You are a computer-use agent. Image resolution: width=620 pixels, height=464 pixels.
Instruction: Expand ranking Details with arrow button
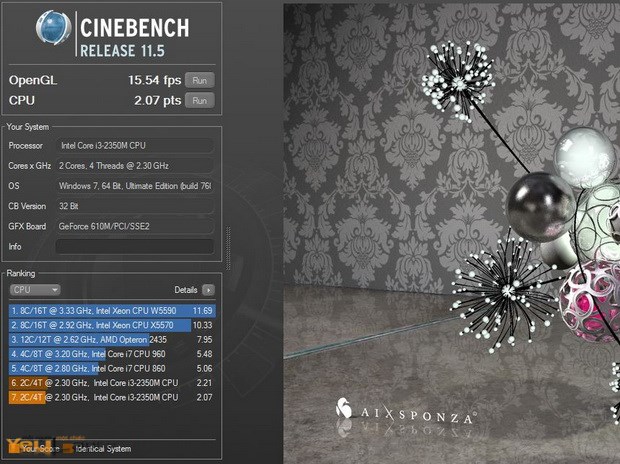click(x=208, y=289)
